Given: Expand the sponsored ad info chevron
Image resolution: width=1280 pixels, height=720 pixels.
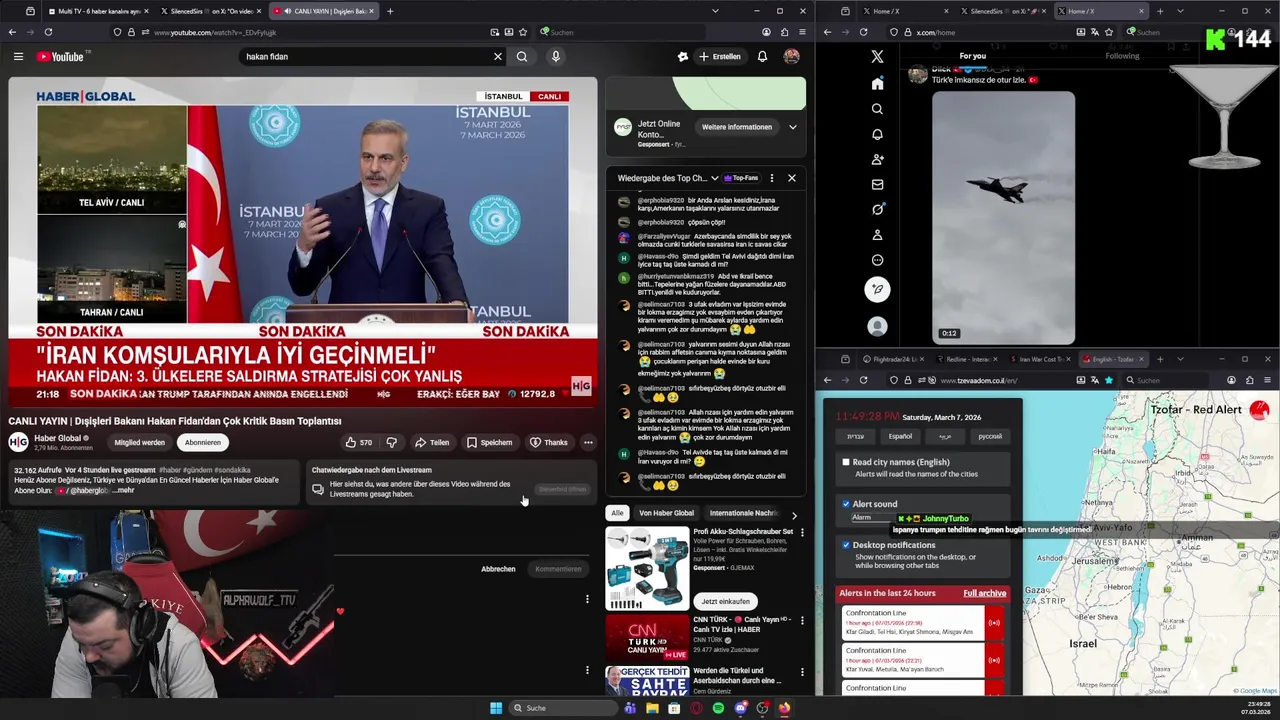Looking at the screenshot, I should 793,127.
